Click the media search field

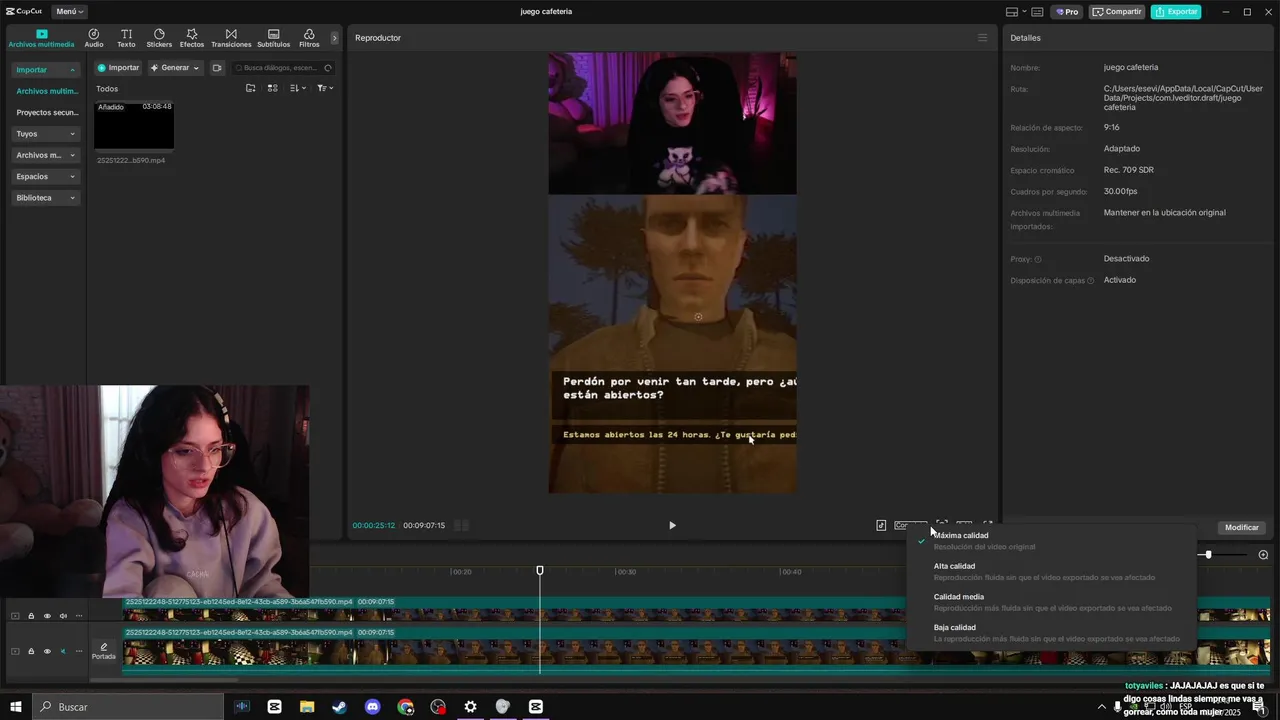coord(283,68)
